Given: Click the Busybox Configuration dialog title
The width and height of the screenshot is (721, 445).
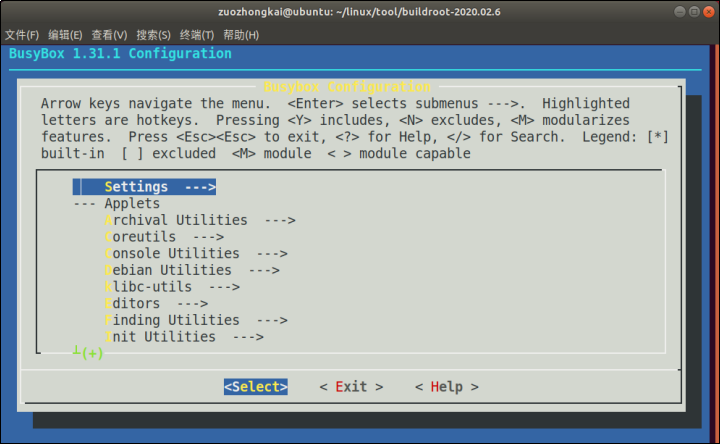Looking at the screenshot, I should tap(347, 86).
